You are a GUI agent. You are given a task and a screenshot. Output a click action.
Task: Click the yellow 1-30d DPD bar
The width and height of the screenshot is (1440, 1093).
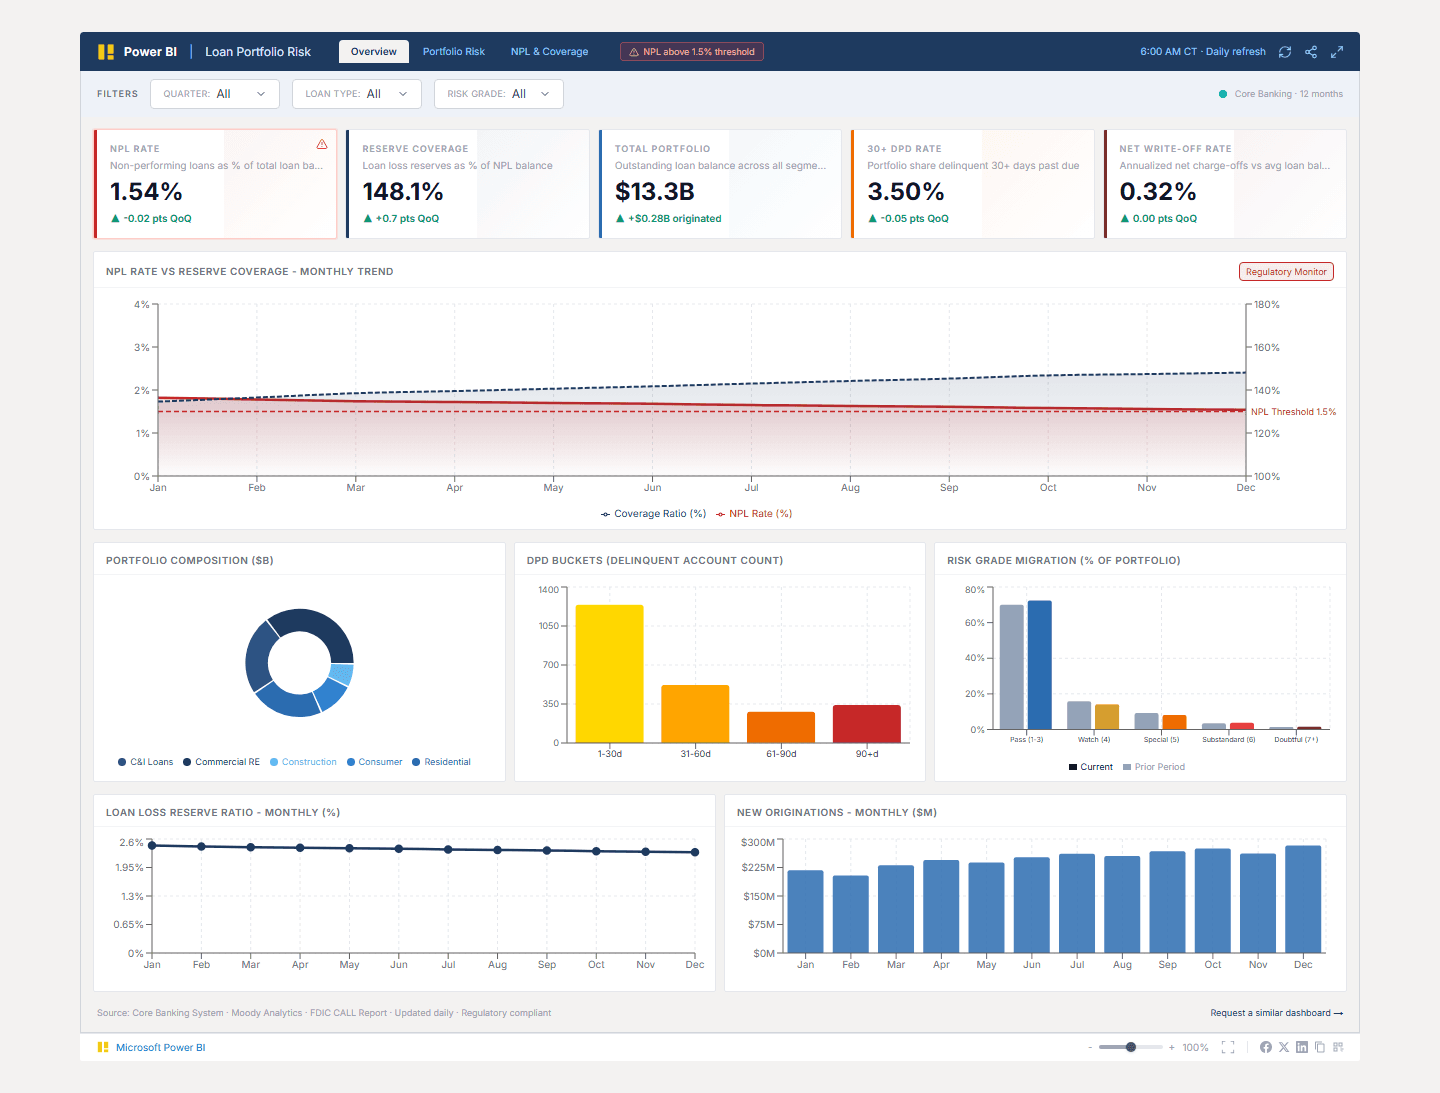click(x=609, y=674)
